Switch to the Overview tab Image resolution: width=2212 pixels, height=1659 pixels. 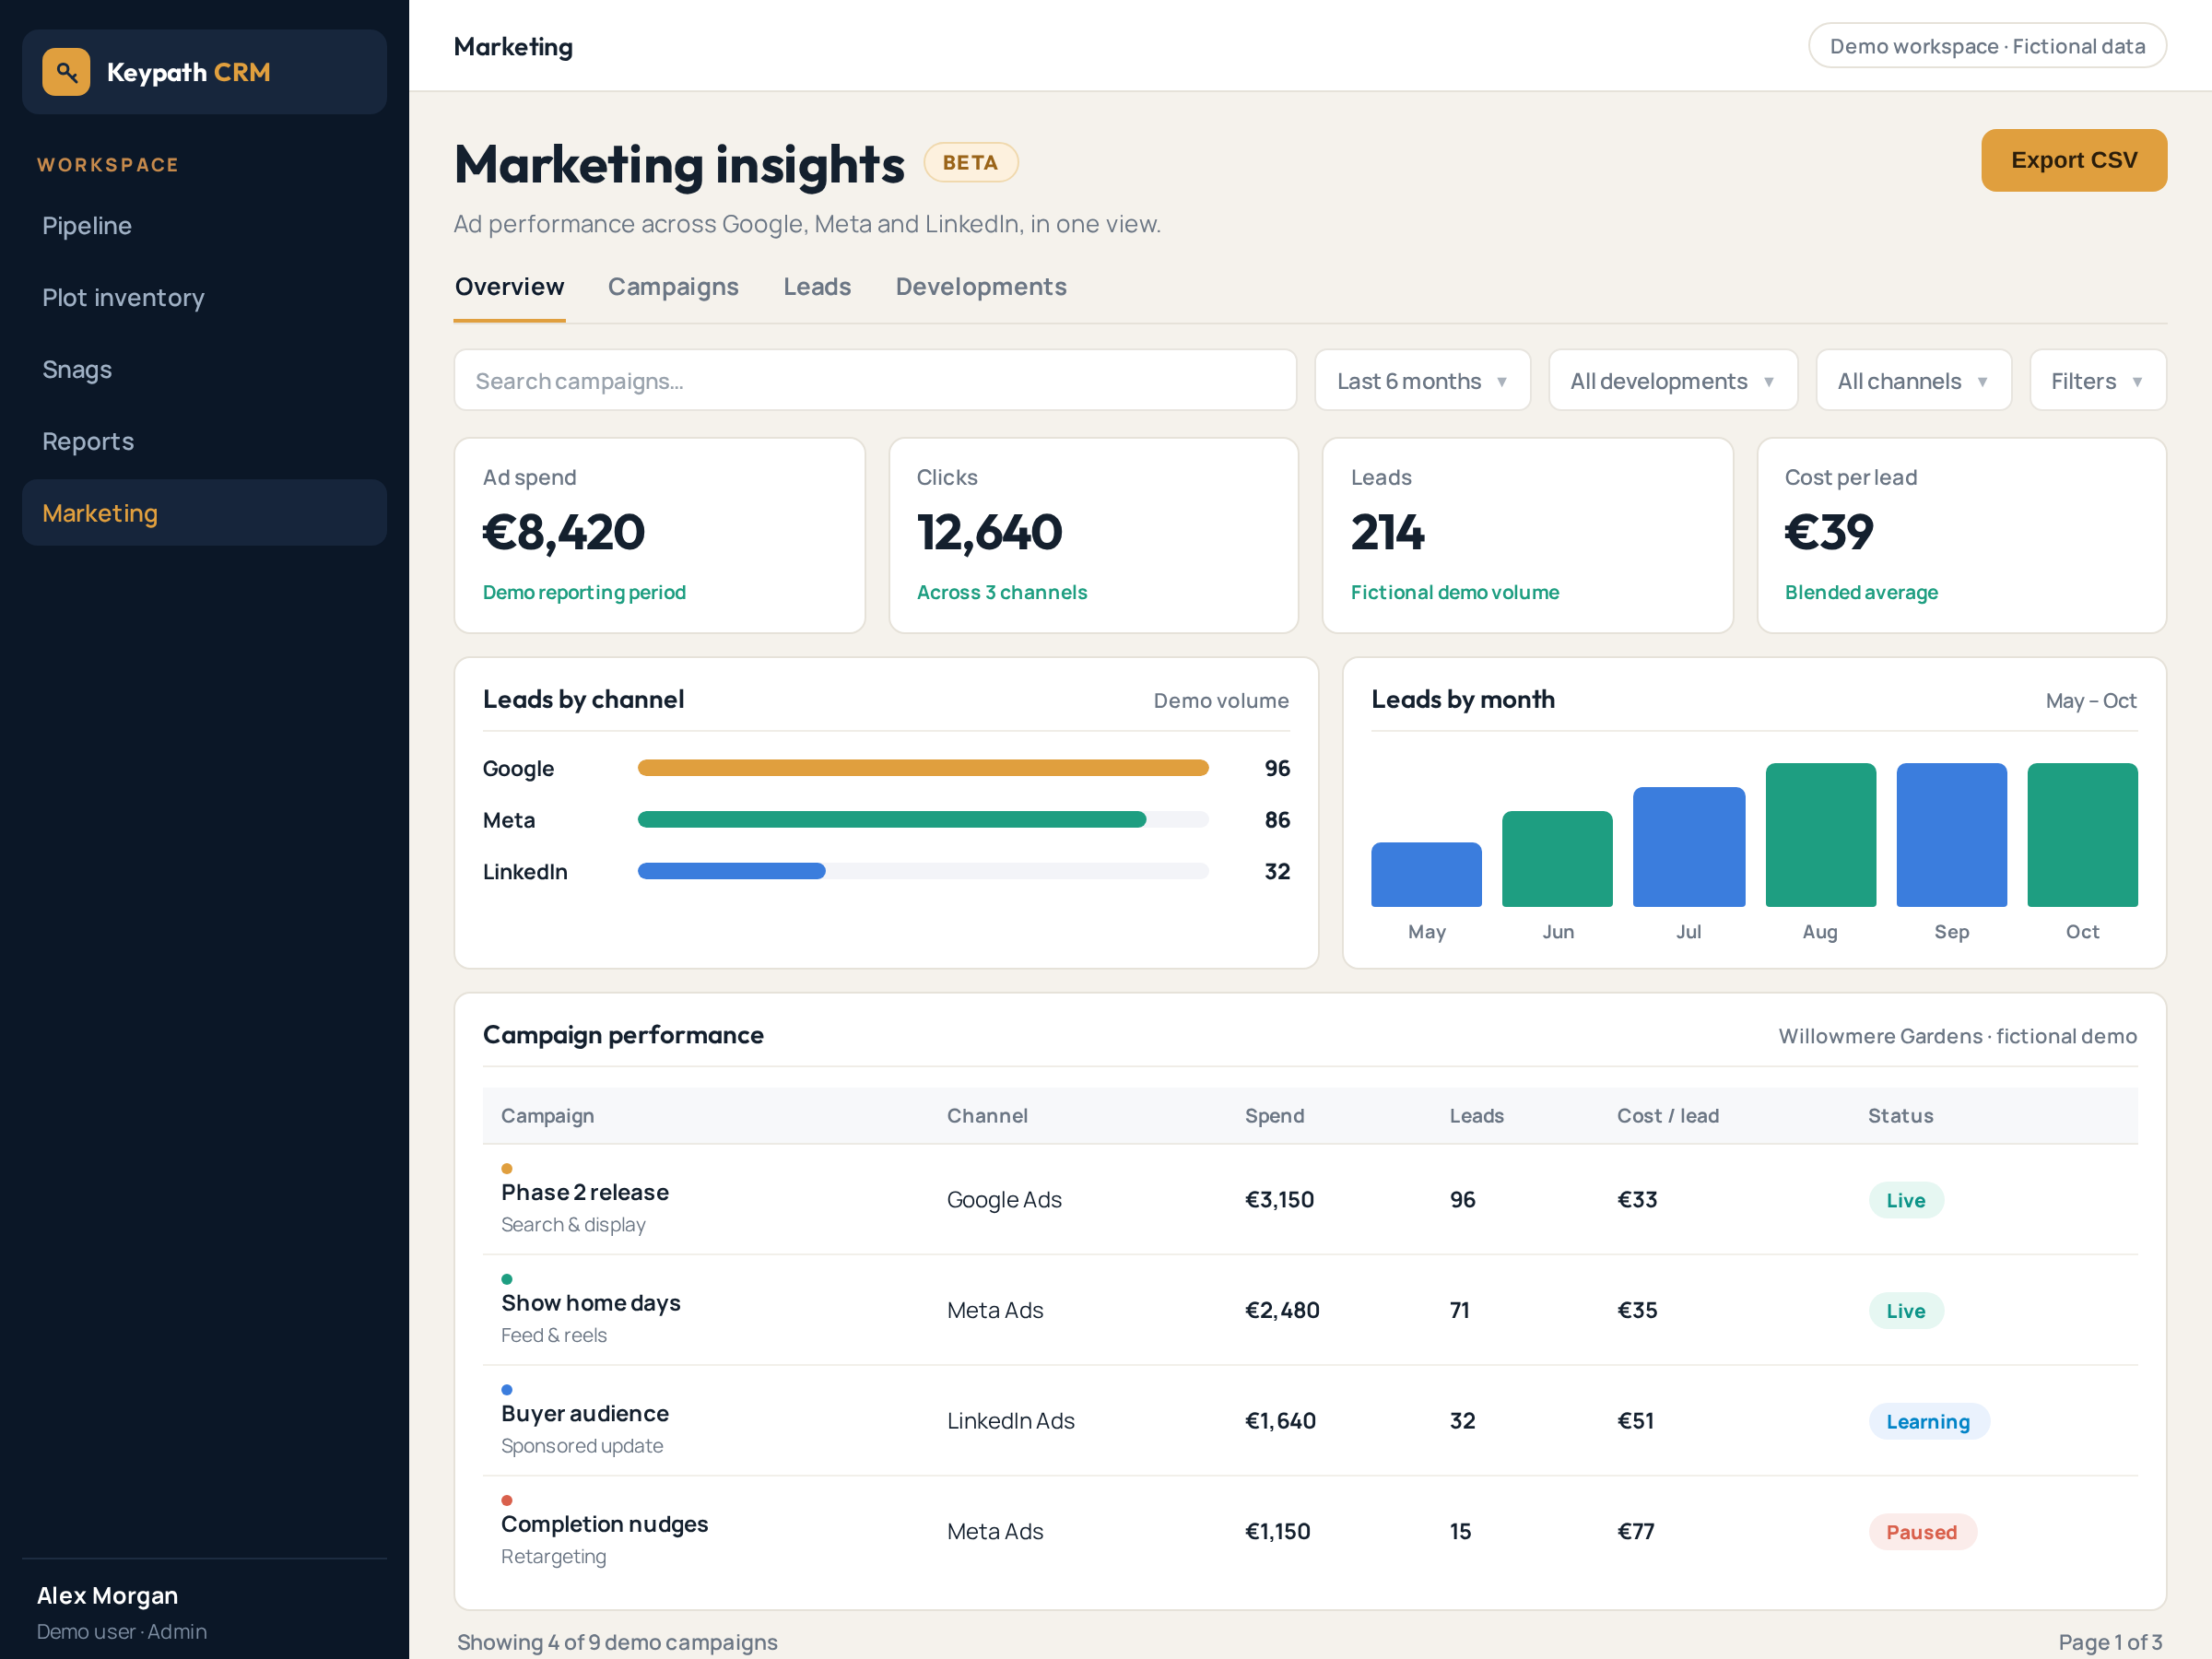(x=509, y=288)
